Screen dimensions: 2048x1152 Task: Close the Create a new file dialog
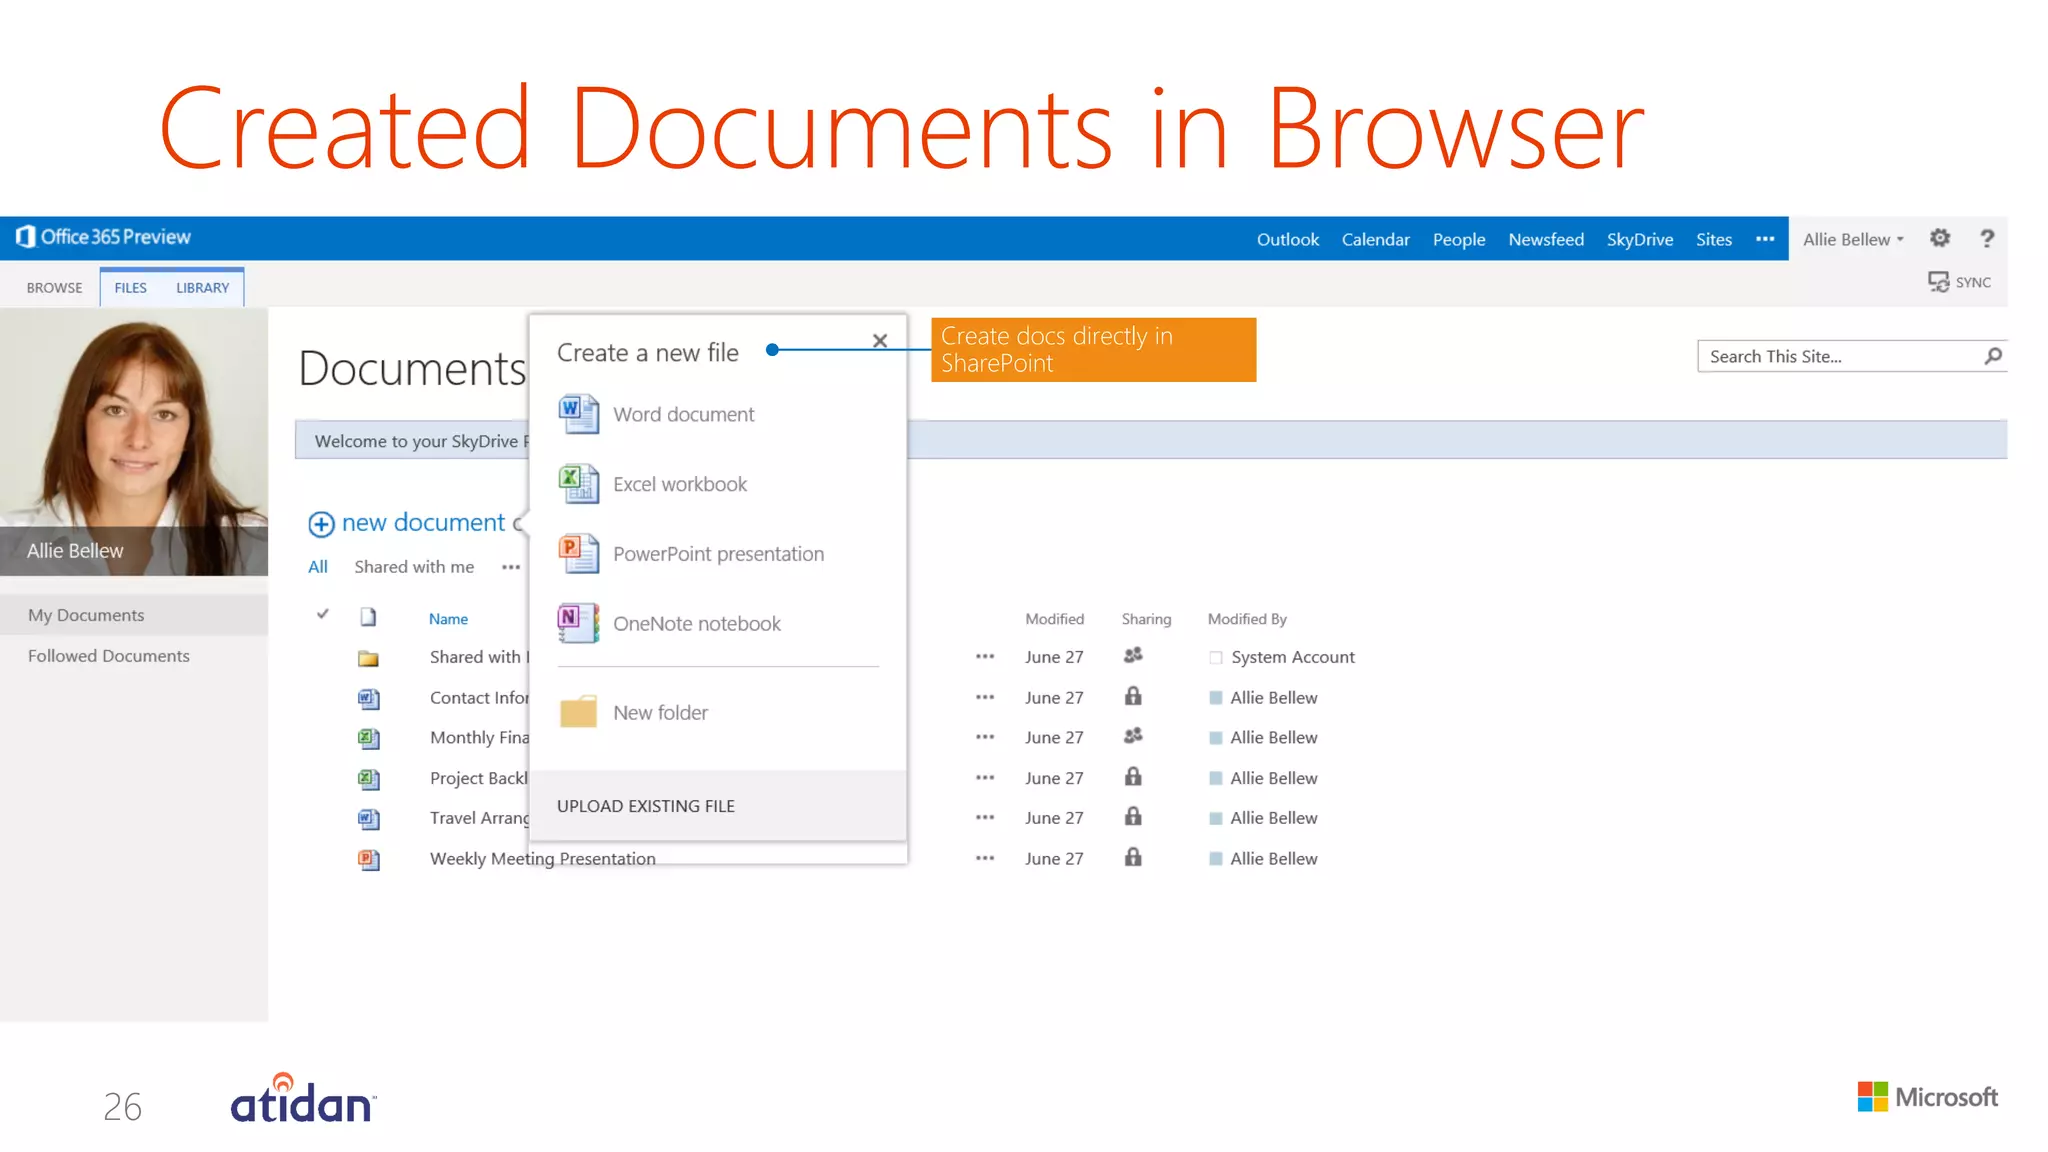click(880, 341)
